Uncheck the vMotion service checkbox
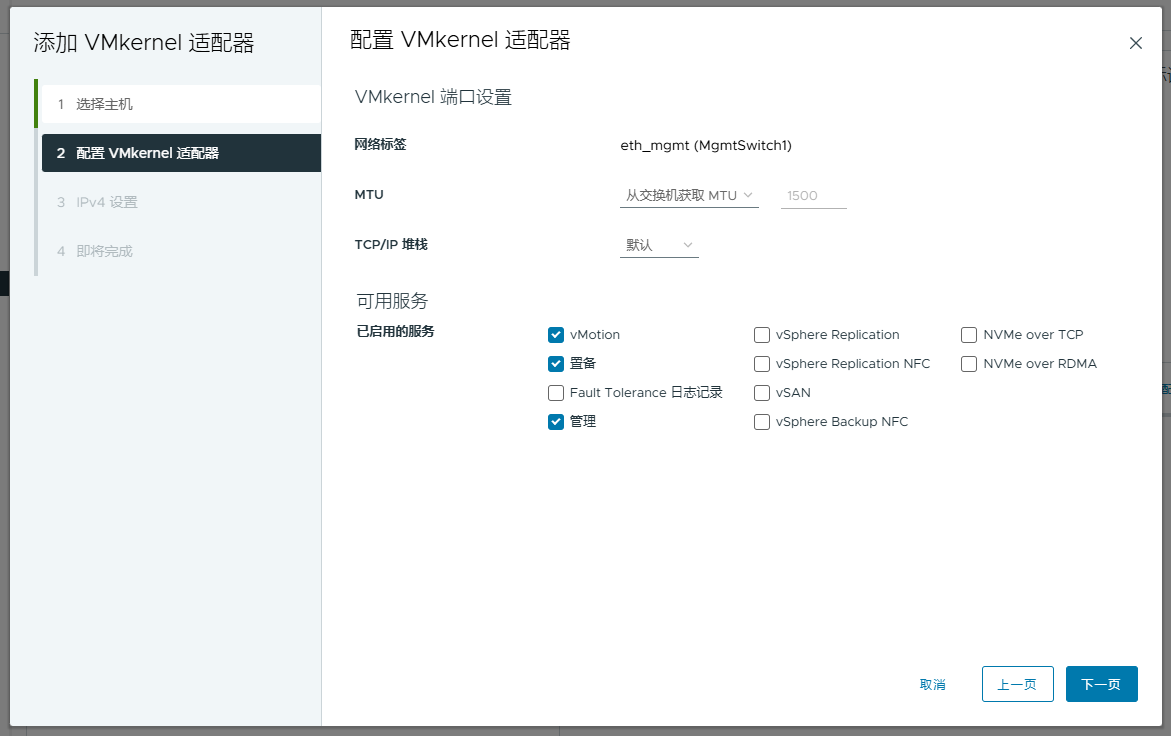This screenshot has height=736, width=1171. click(x=556, y=334)
